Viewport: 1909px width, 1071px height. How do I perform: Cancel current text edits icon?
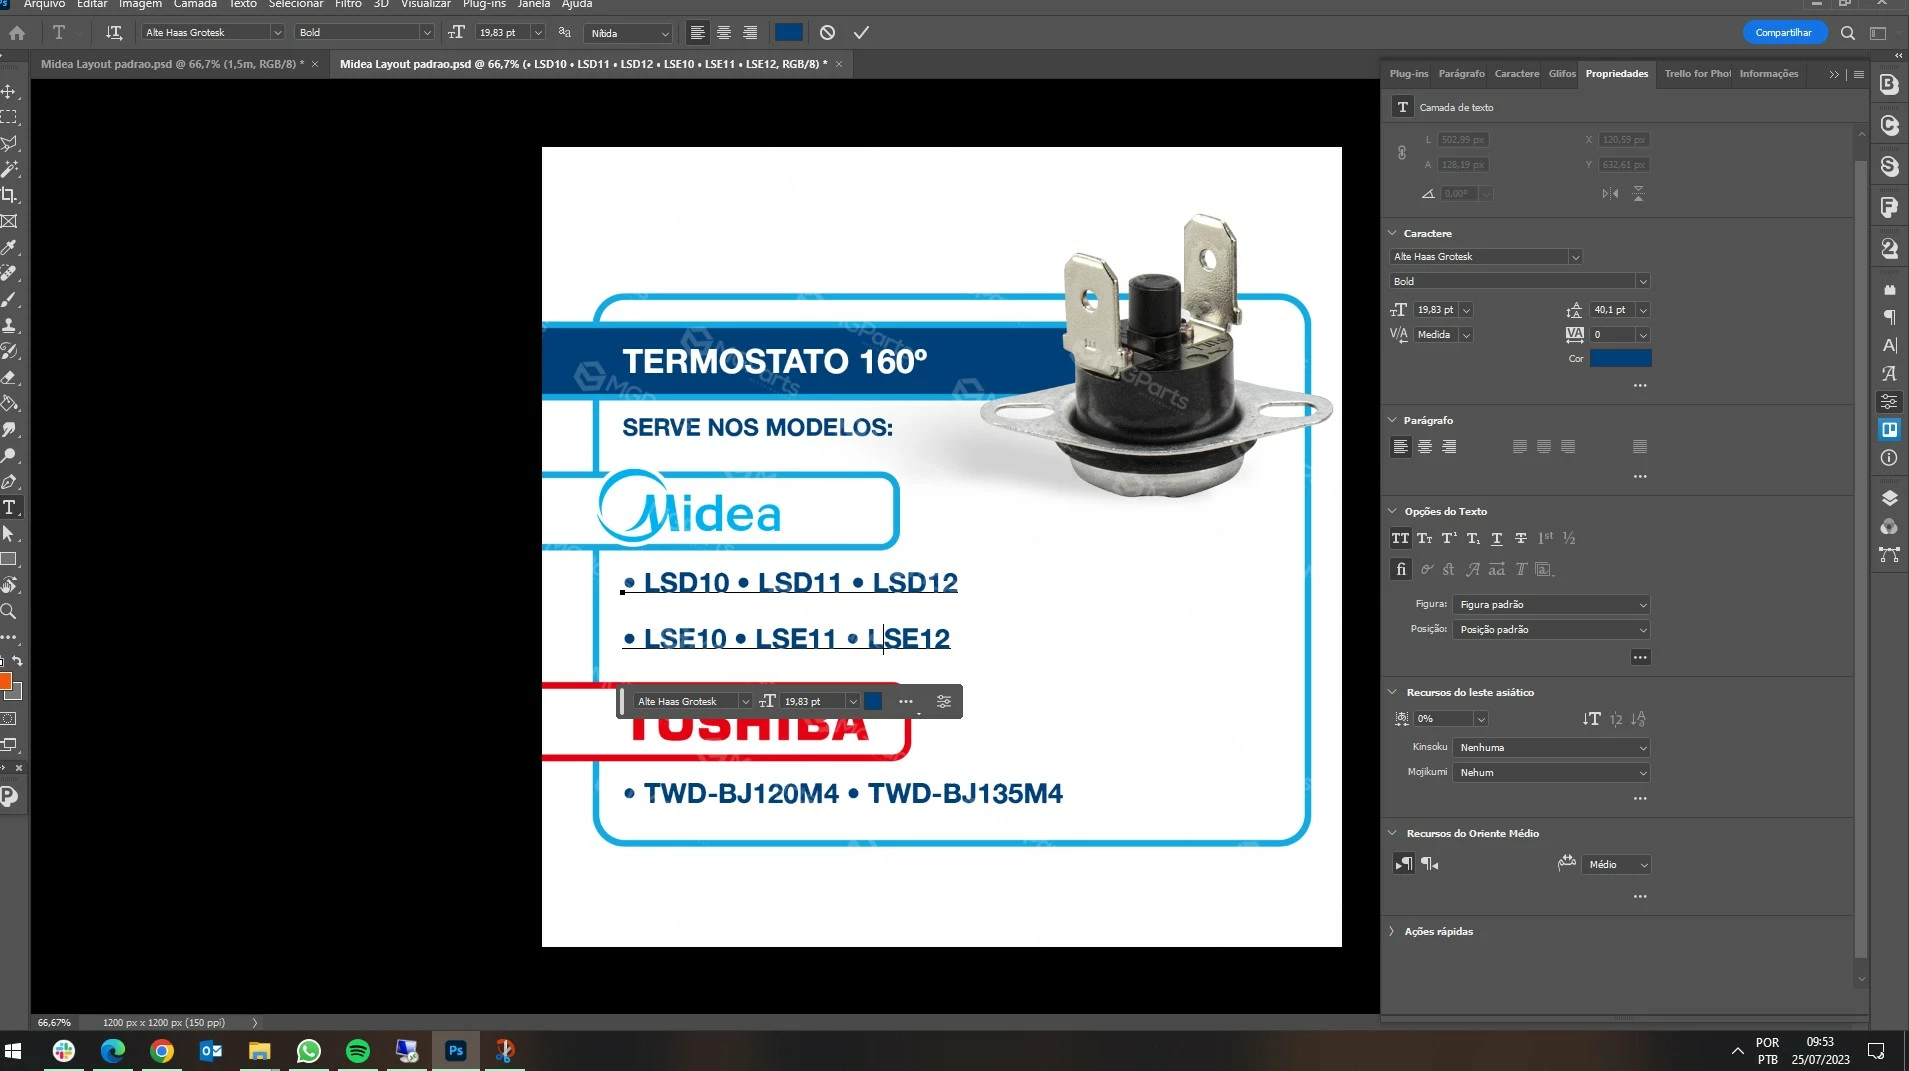(x=827, y=33)
